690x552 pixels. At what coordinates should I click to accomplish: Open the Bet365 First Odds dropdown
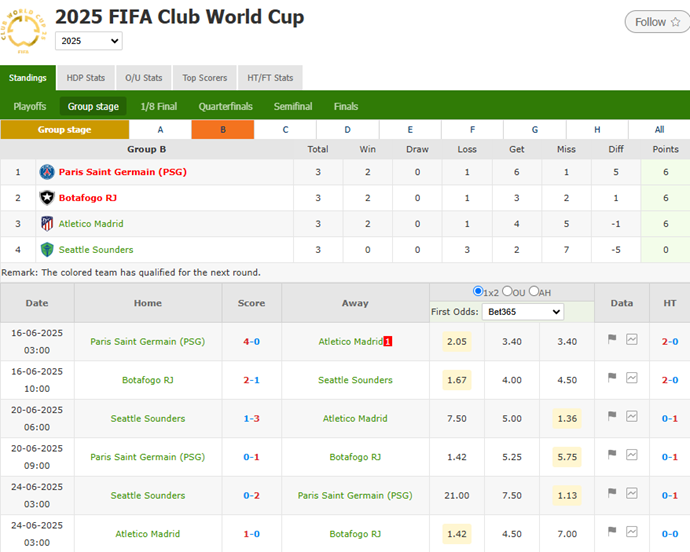point(523,312)
